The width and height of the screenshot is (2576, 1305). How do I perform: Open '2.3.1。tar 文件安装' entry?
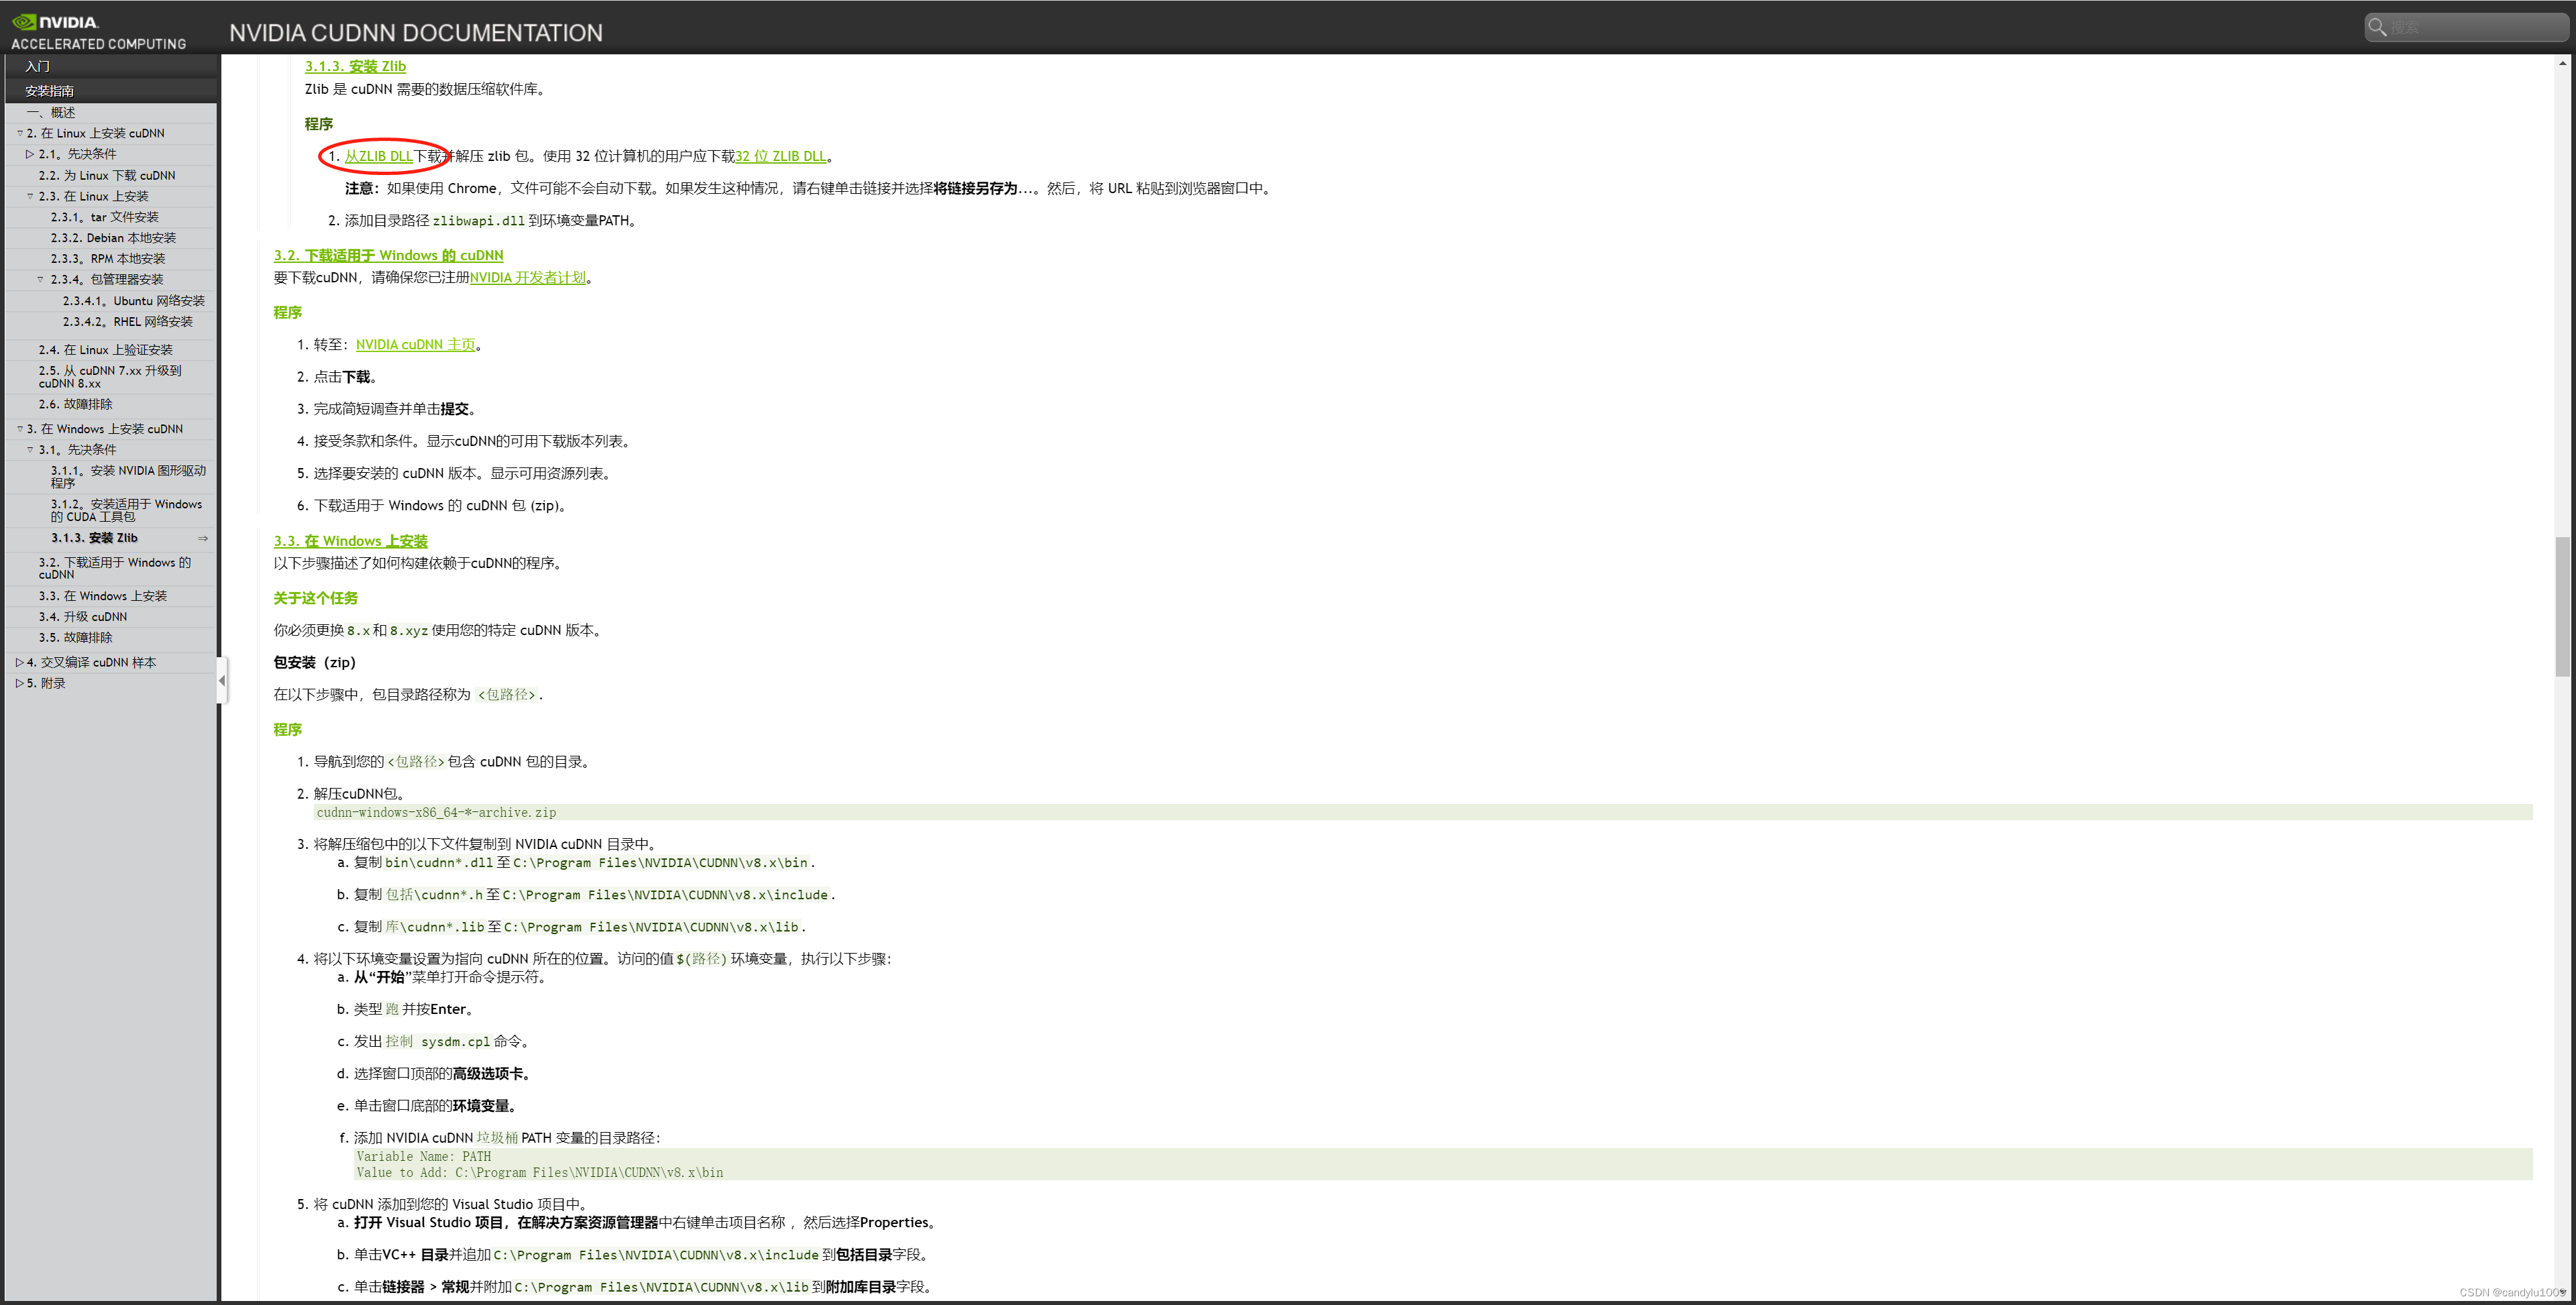point(105,217)
